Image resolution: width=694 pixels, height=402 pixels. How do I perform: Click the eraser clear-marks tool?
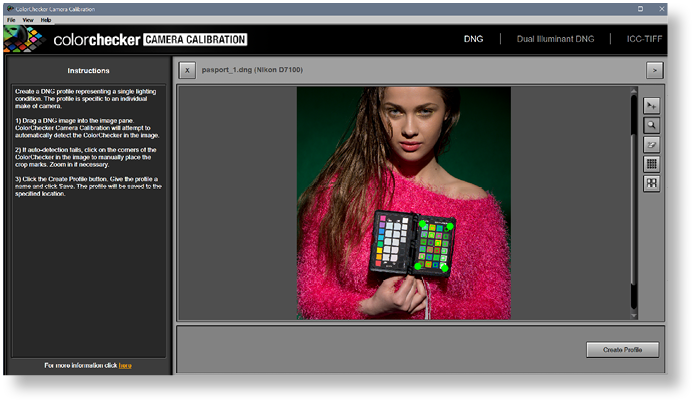coord(651,145)
